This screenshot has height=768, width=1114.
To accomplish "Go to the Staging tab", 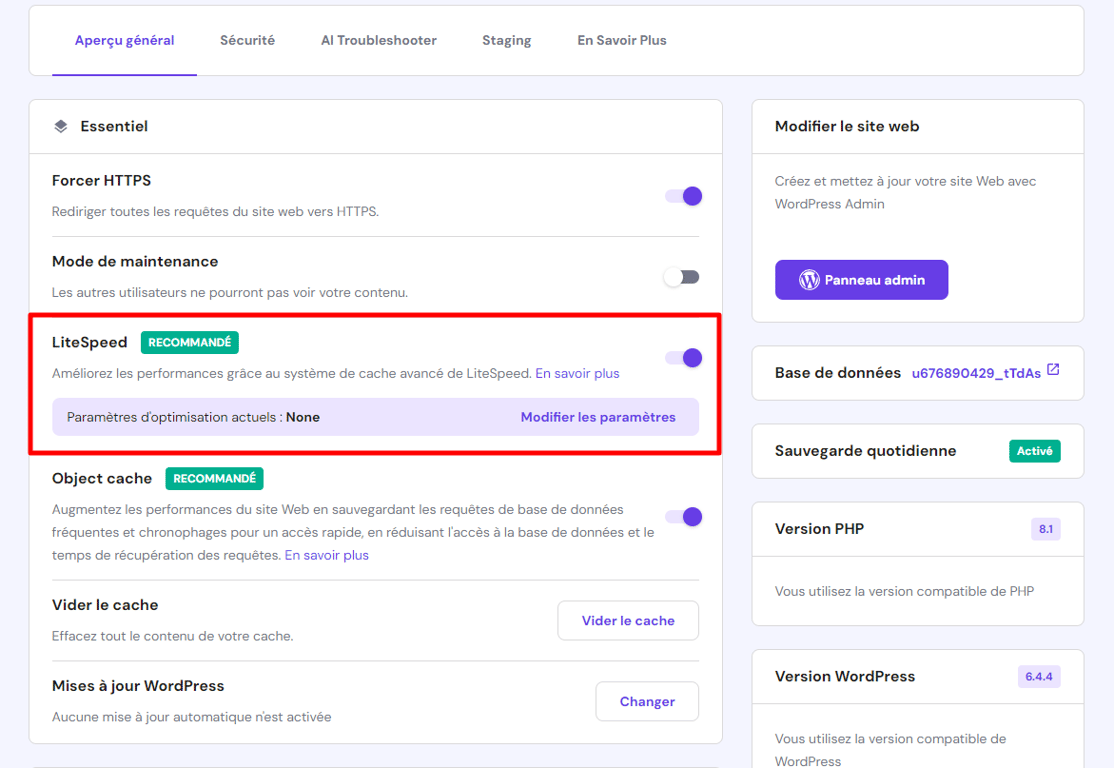I will (x=506, y=40).
